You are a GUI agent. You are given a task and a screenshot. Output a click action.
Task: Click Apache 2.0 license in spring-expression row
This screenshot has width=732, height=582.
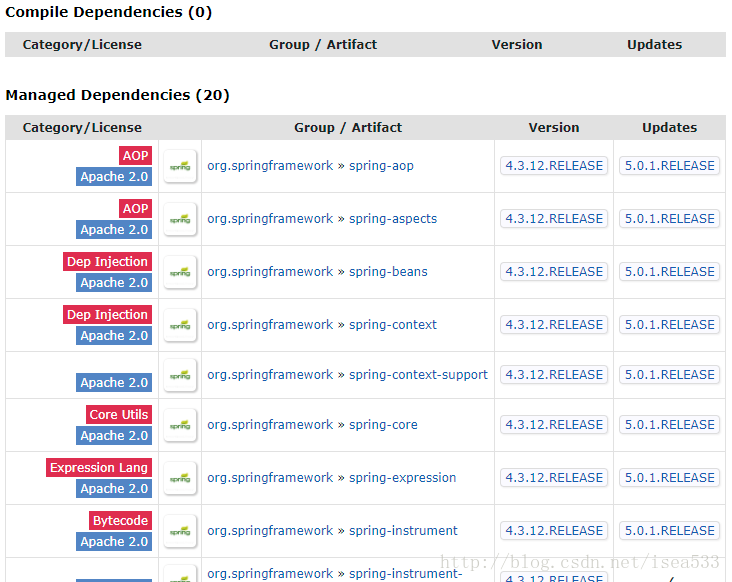pyautogui.click(x=114, y=488)
